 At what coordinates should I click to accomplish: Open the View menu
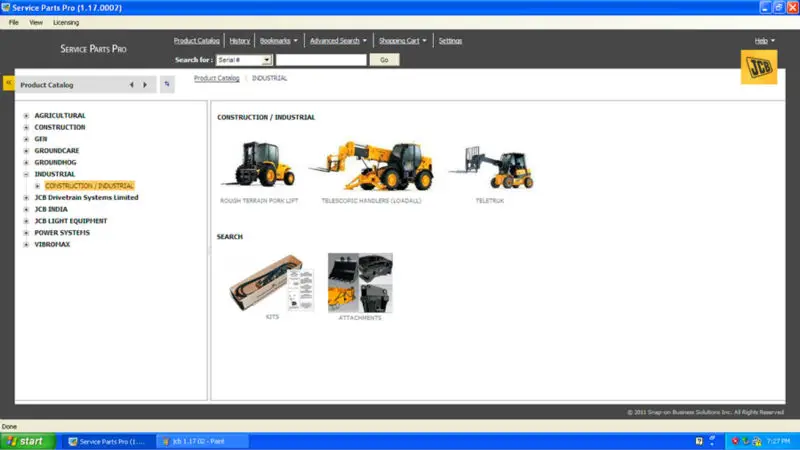pos(36,22)
